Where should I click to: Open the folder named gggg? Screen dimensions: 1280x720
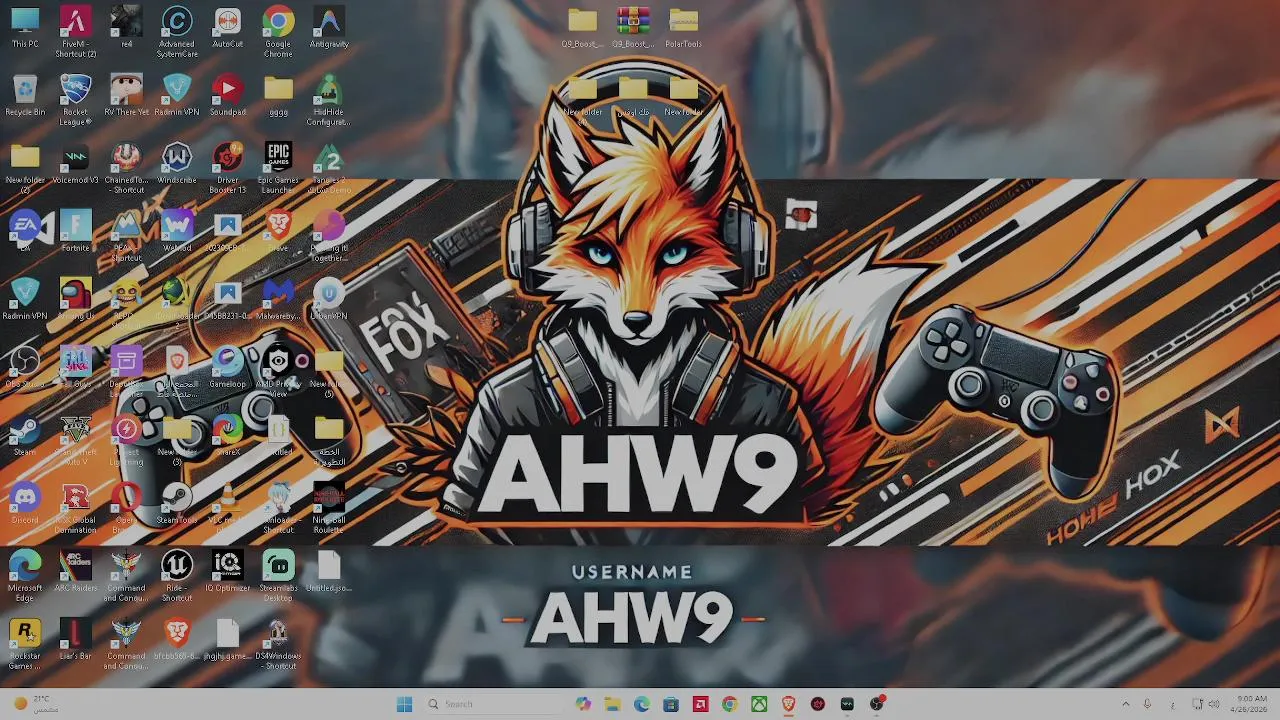click(x=278, y=96)
